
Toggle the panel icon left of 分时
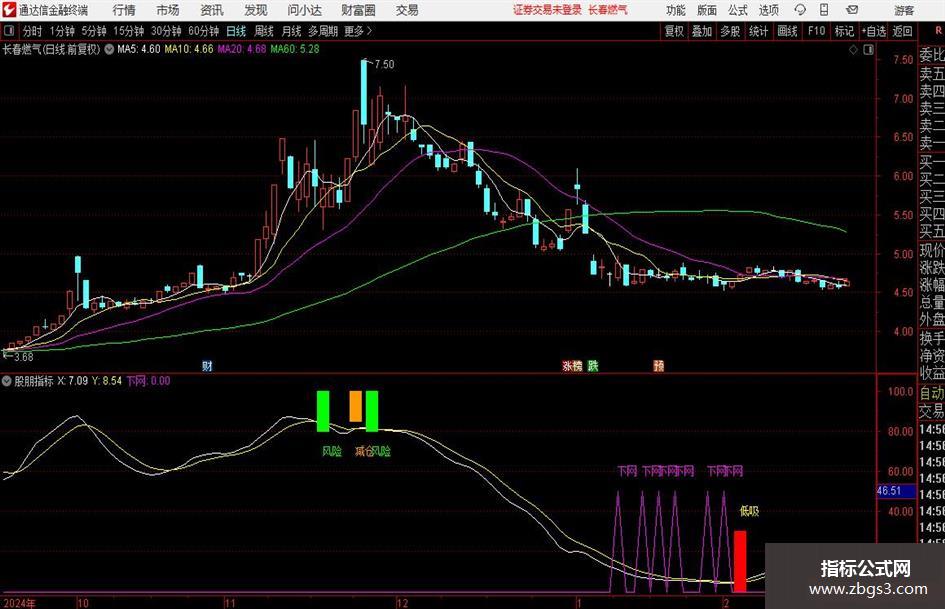pos(9,31)
